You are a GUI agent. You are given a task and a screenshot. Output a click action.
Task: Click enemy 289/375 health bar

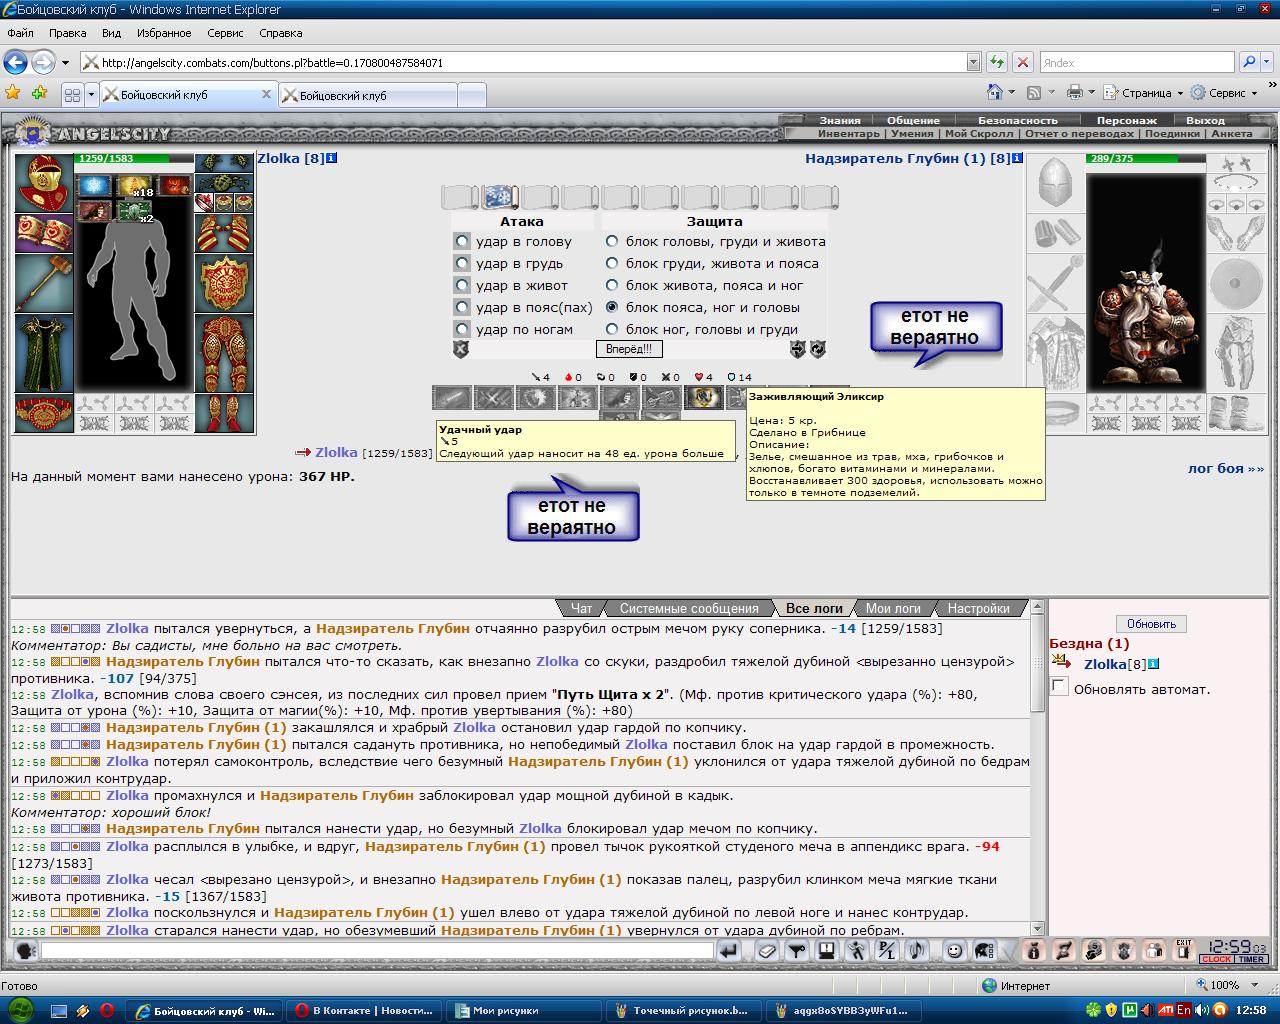point(1145,158)
